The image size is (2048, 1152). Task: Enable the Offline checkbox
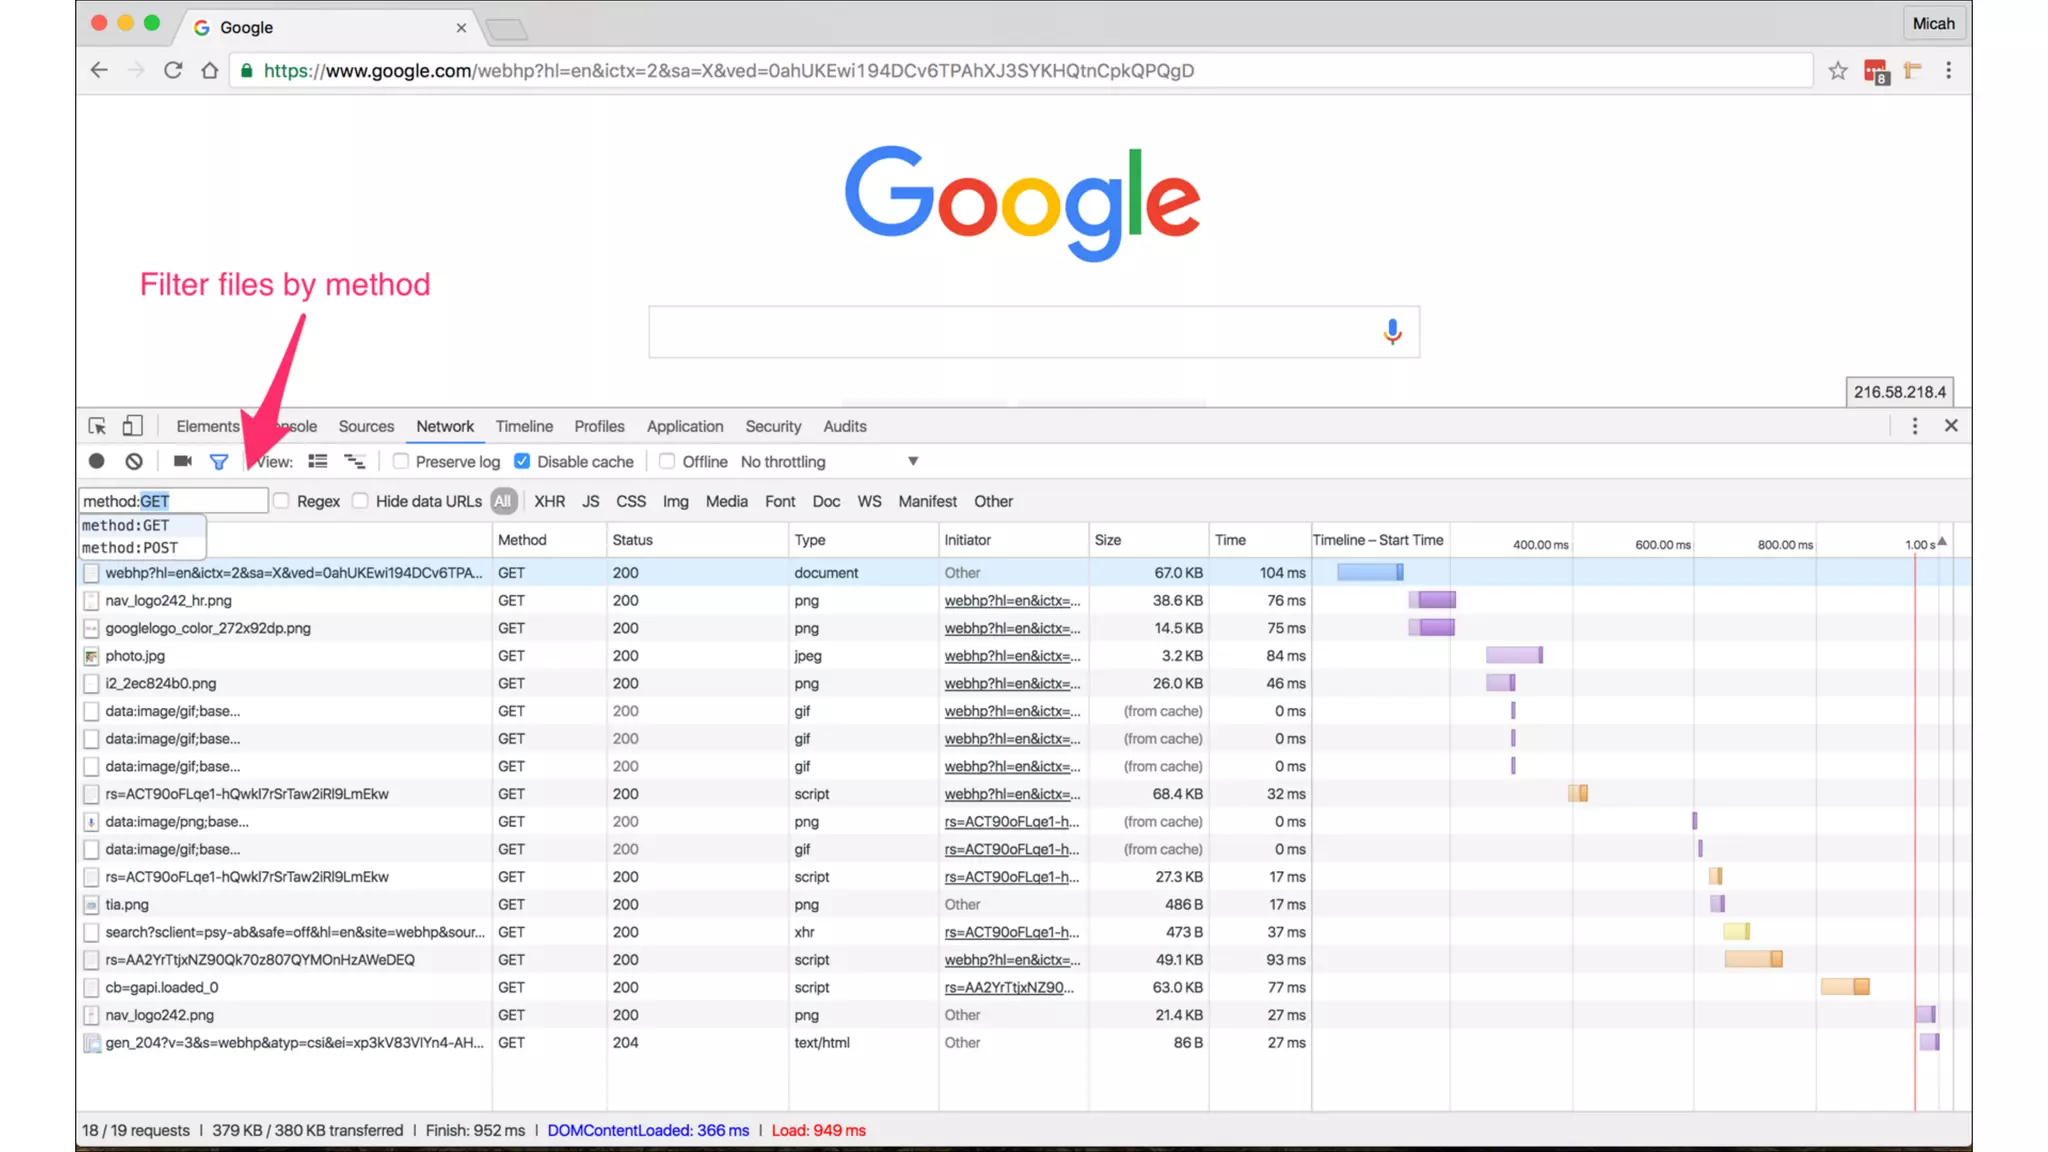coord(667,461)
